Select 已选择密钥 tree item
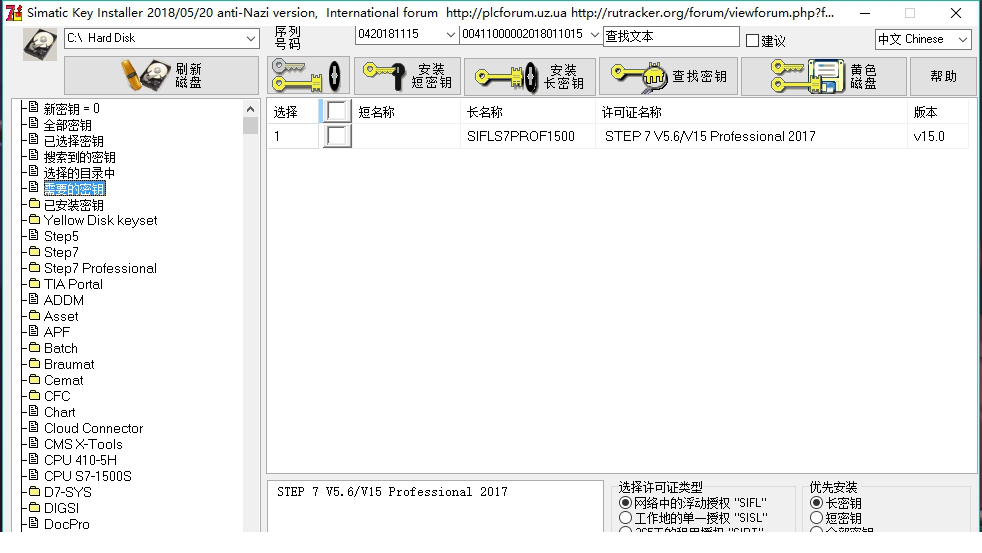The width and height of the screenshot is (982, 553). (x=73, y=142)
